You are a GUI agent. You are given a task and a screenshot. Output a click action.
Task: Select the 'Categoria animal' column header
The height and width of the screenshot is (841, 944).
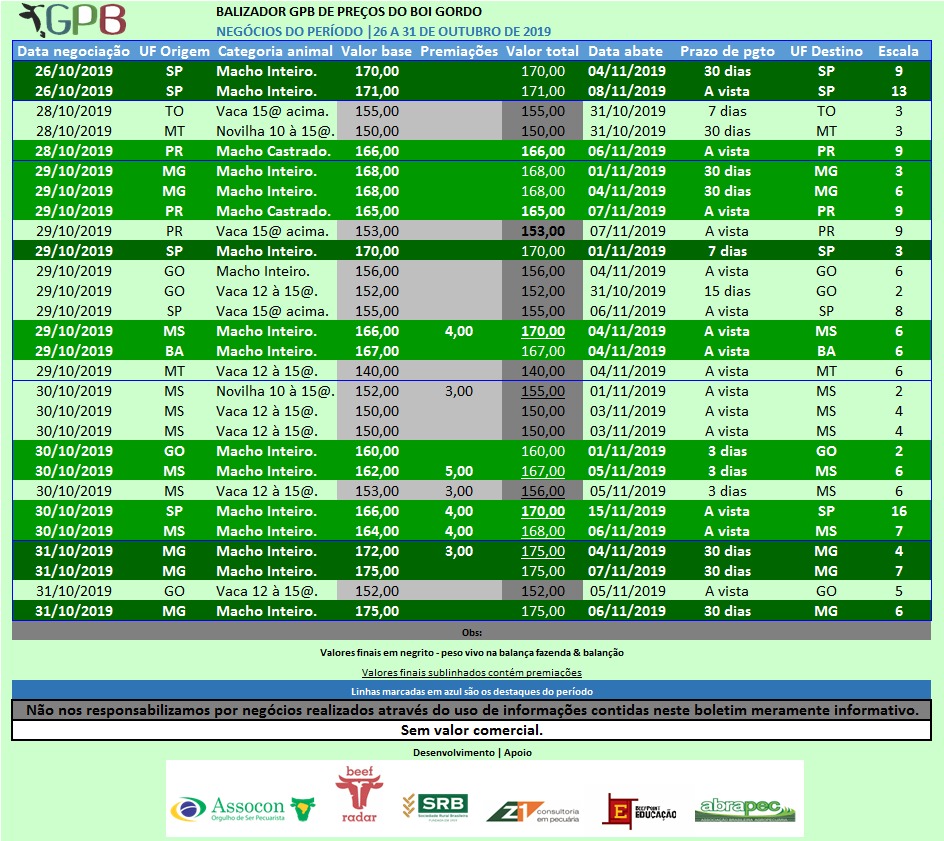pyautogui.click(x=273, y=51)
